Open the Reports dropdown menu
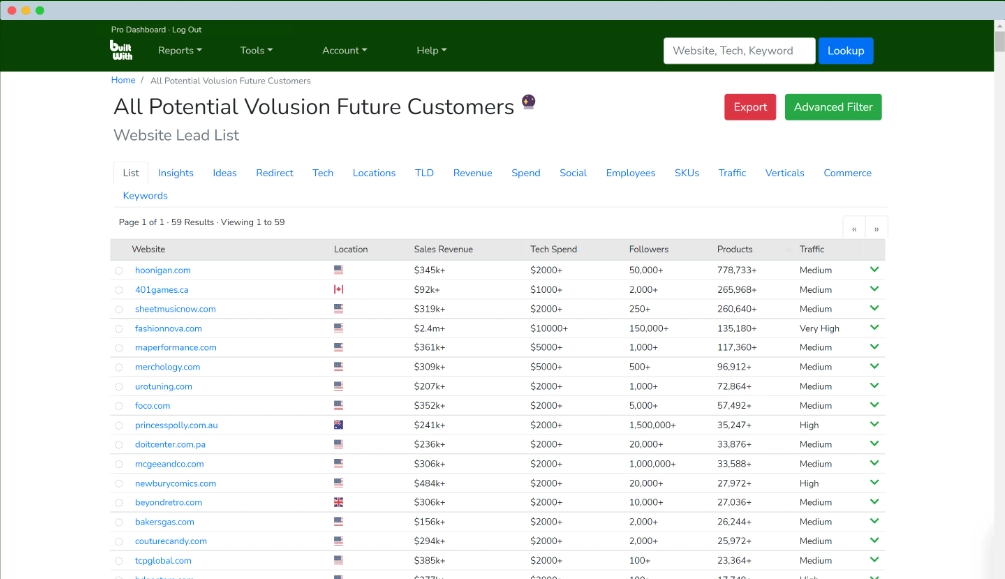 pyautogui.click(x=179, y=50)
